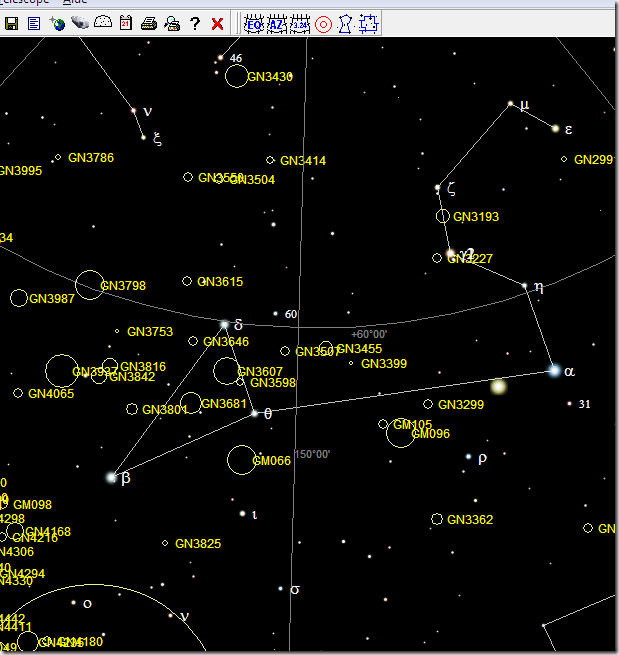Toggle the constellation boundary icon
The width and height of the screenshot is (619, 655).
[x=368, y=24]
